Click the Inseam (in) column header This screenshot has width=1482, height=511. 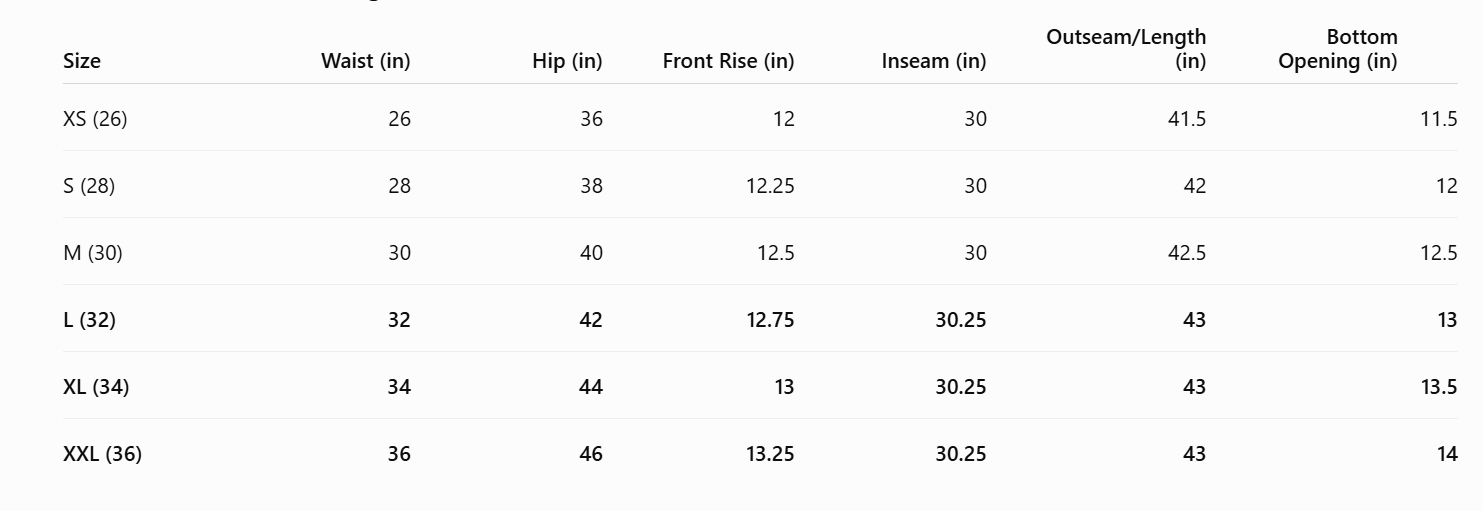934,61
